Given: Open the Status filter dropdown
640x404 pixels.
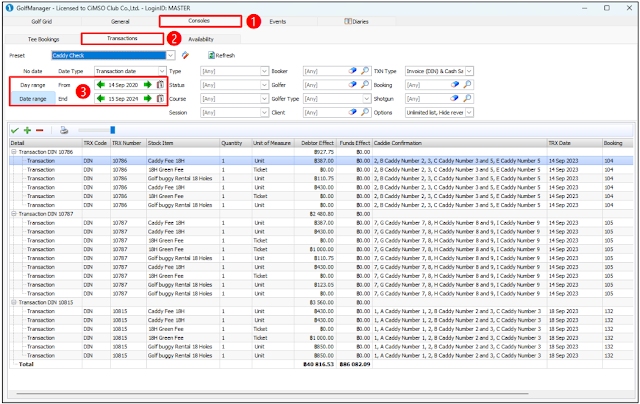Looking at the screenshot, I should [x=264, y=85].
